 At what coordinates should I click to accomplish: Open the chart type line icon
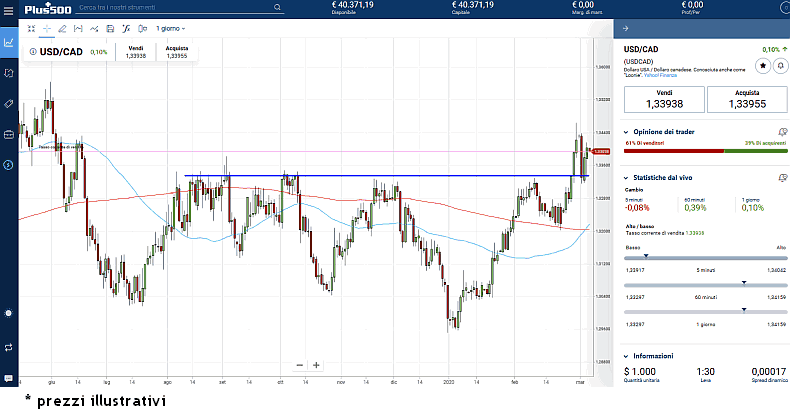point(94,28)
